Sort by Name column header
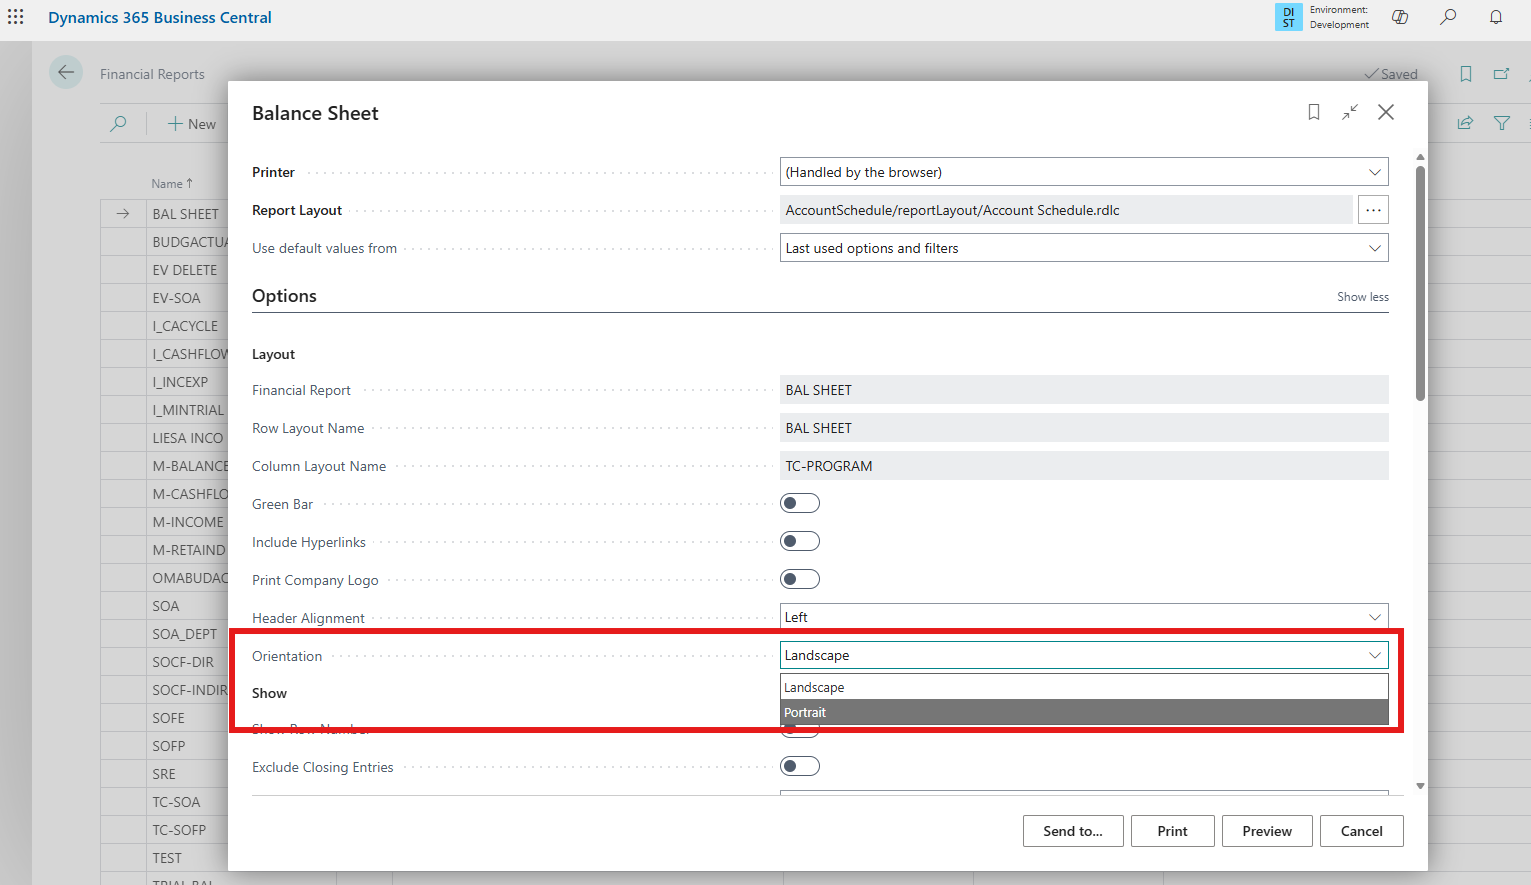Screen dimensions: 1531x885 172,183
